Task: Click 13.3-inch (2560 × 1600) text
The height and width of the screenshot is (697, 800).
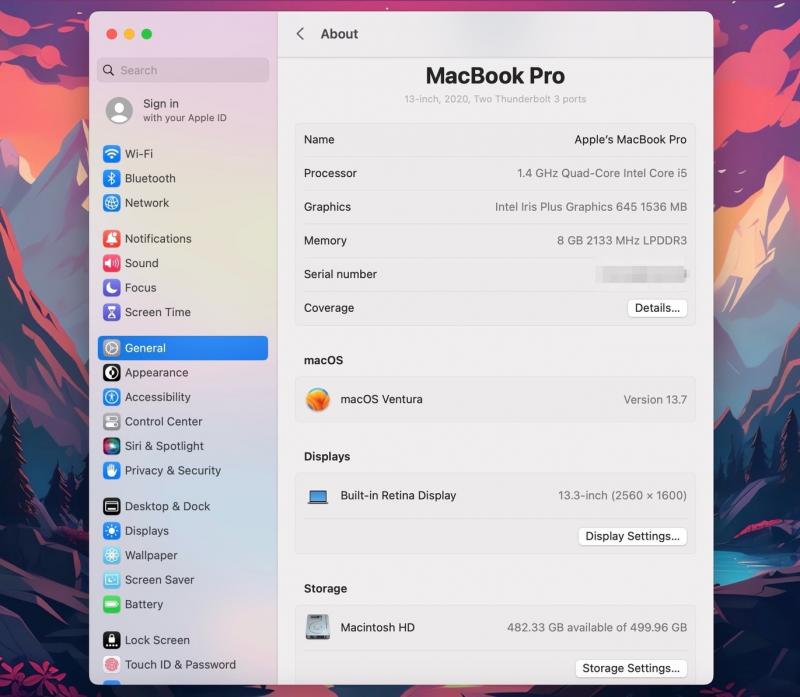Action: coord(622,495)
